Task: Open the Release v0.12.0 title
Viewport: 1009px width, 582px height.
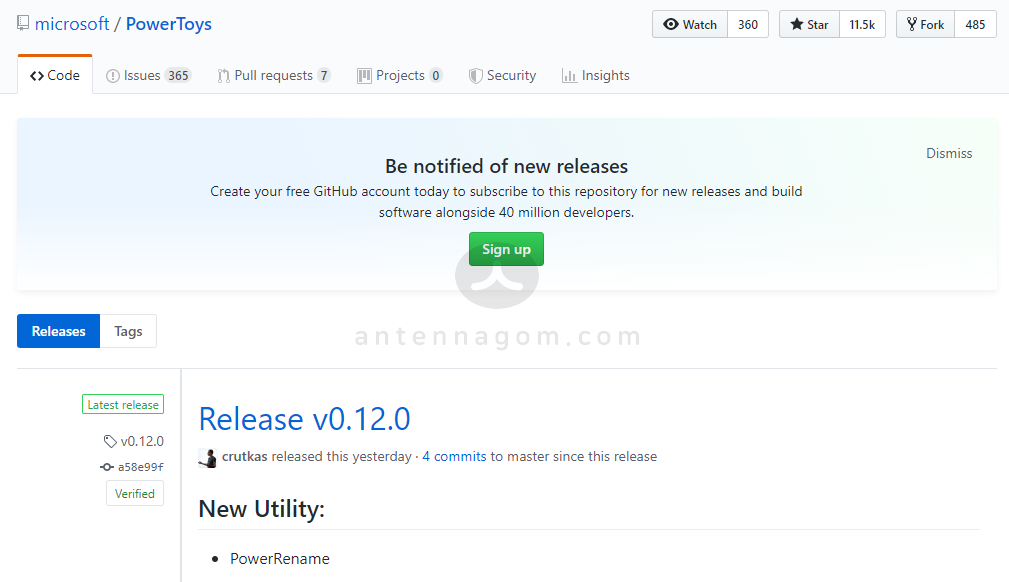Action: [x=304, y=419]
